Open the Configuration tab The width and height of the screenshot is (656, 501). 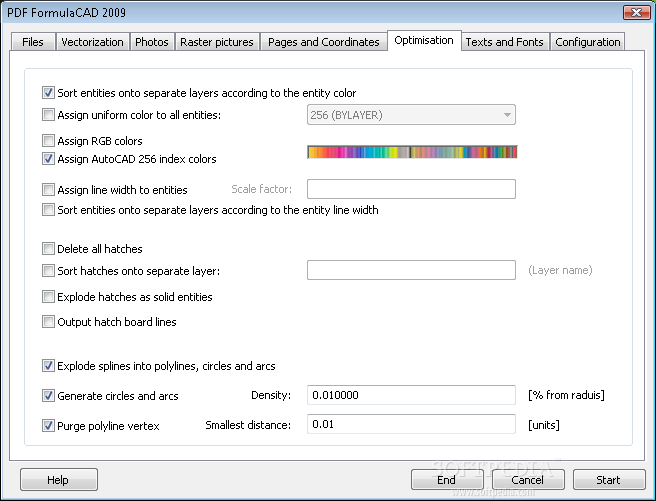pos(587,42)
